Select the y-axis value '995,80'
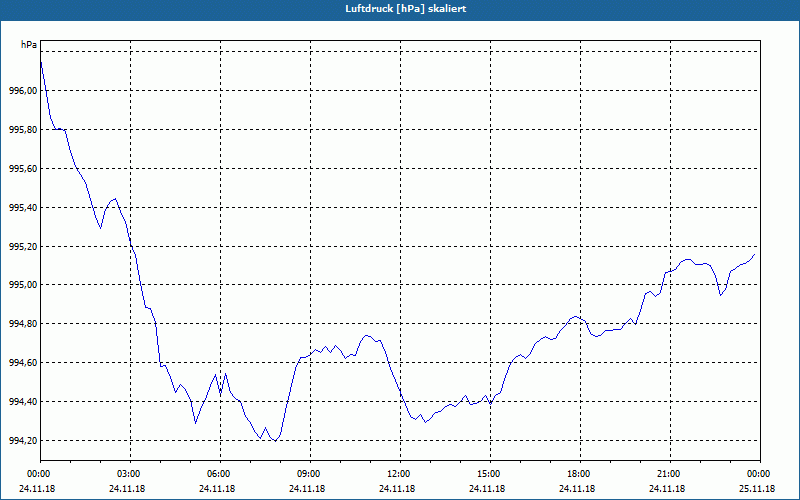The image size is (800, 500). tap(23, 130)
